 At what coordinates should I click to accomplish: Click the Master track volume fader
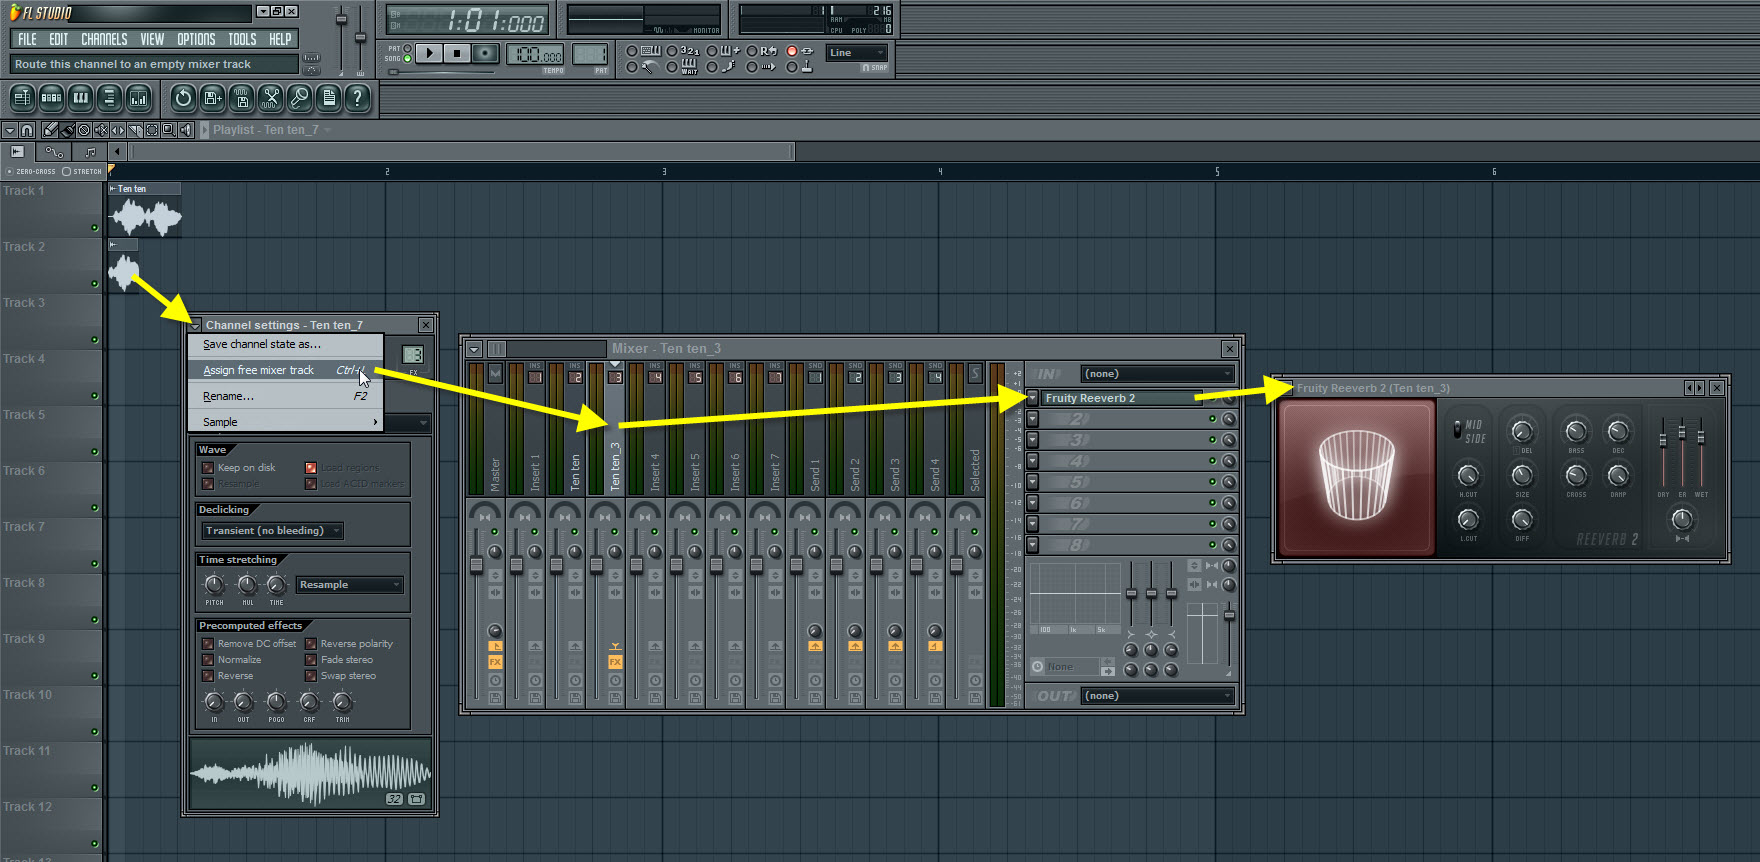(476, 565)
